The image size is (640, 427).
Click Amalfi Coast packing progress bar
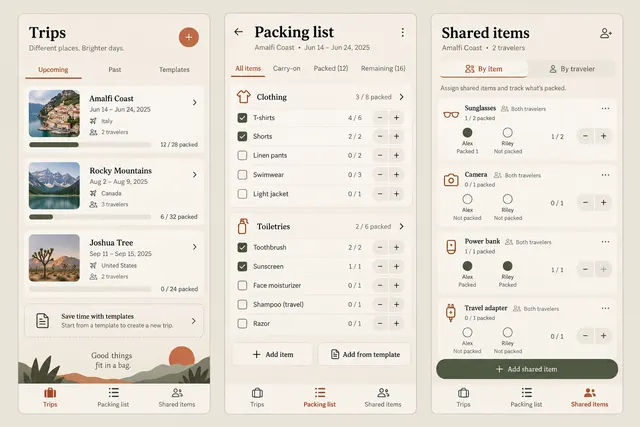click(90, 145)
